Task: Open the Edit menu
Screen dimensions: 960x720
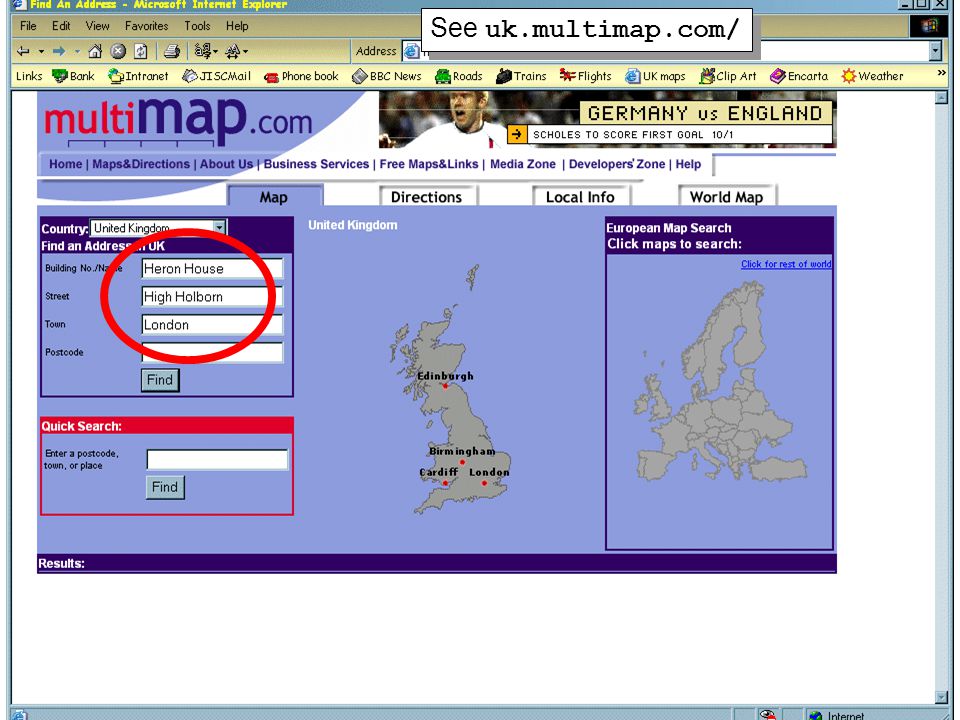Action: [x=61, y=26]
